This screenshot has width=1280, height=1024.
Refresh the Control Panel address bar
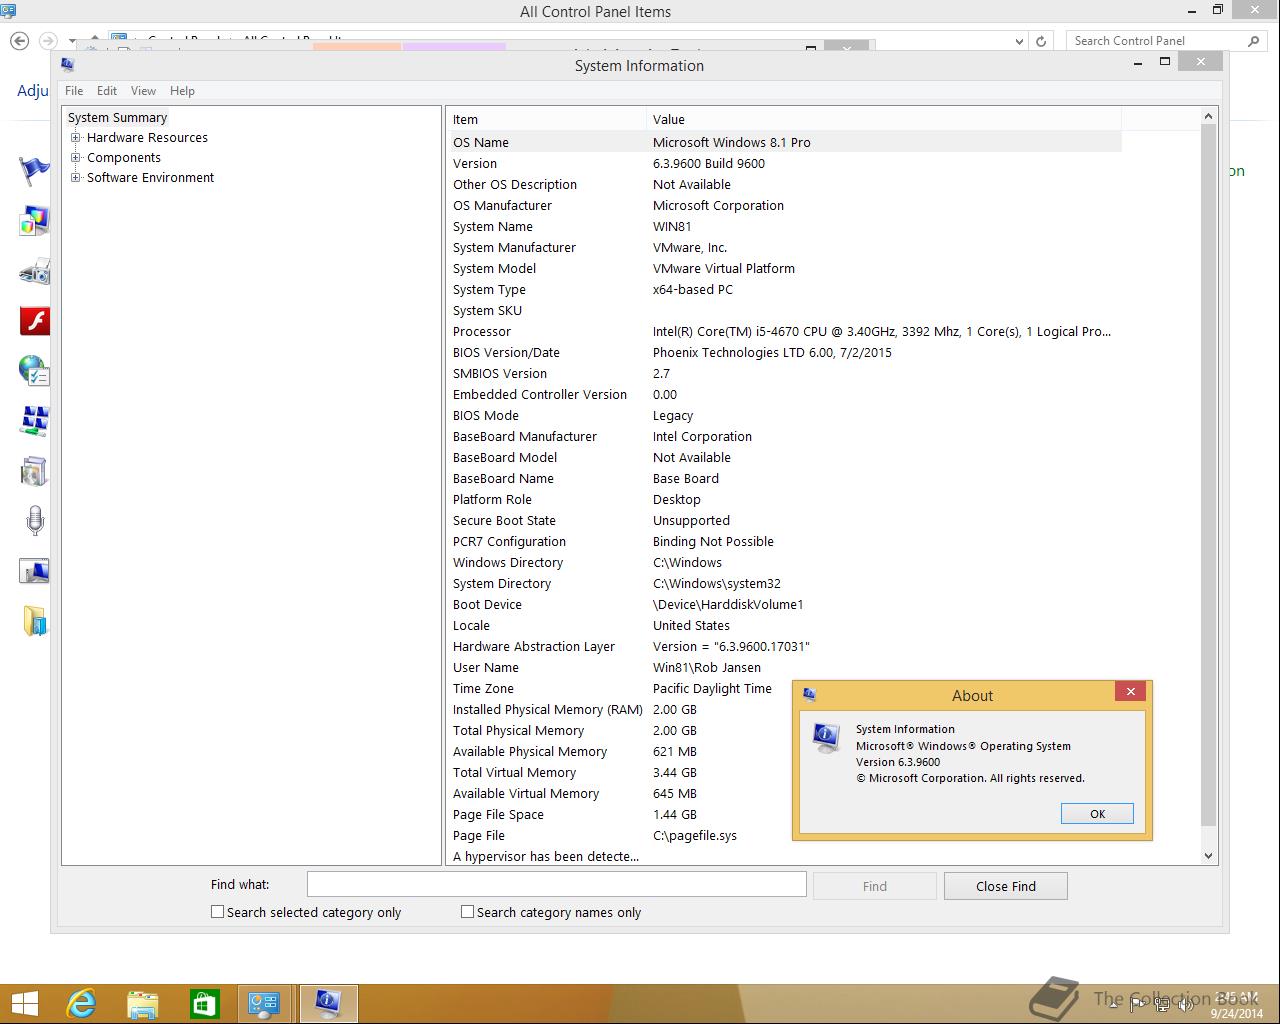1041,41
